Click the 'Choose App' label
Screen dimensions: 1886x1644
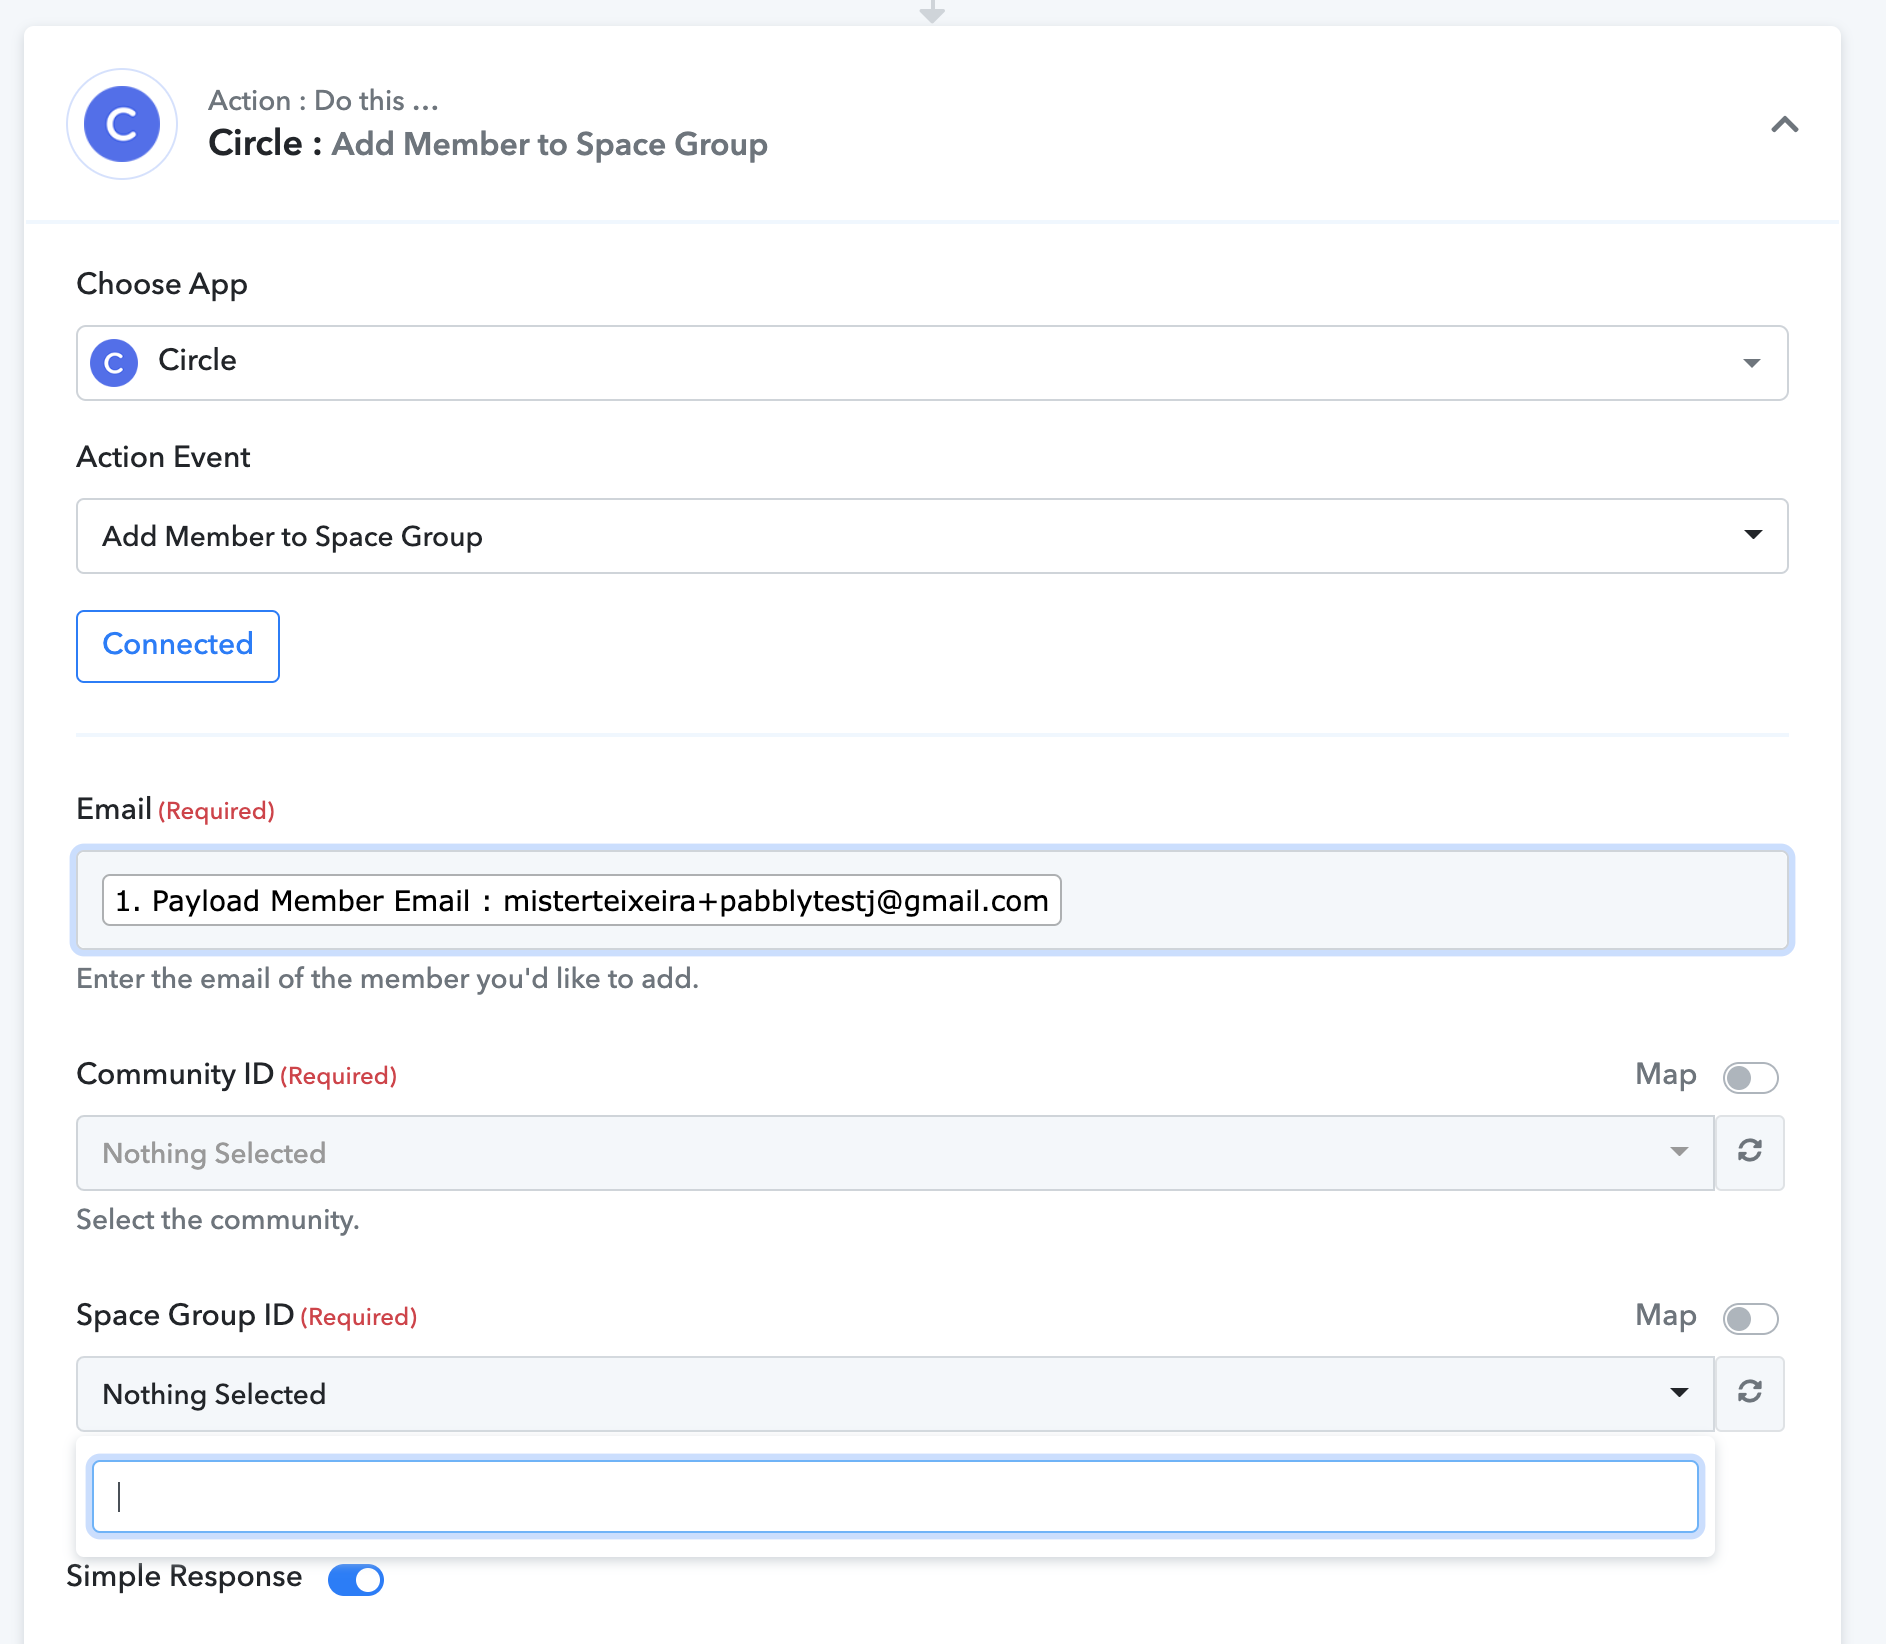tap(162, 285)
